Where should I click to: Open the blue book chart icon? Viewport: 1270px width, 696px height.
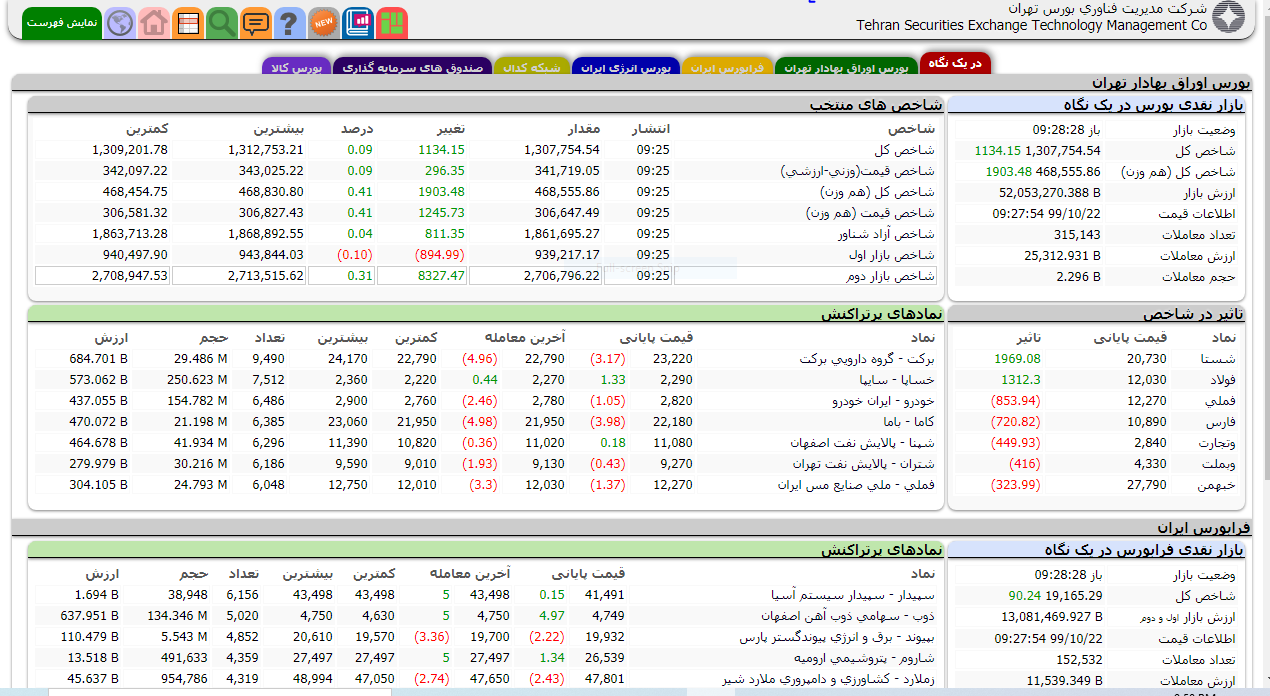(x=357, y=23)
